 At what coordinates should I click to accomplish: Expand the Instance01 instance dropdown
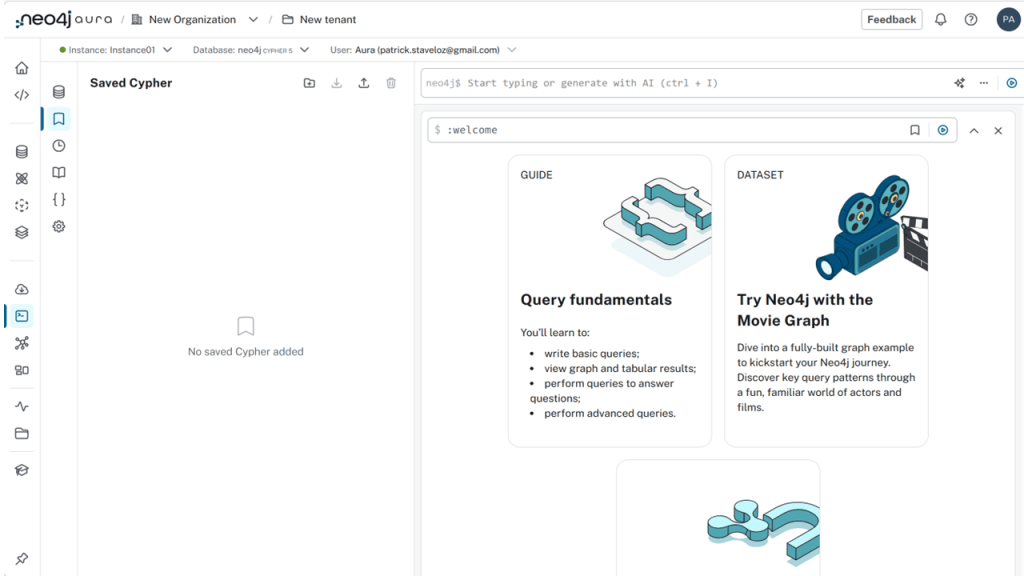point(167,49)
